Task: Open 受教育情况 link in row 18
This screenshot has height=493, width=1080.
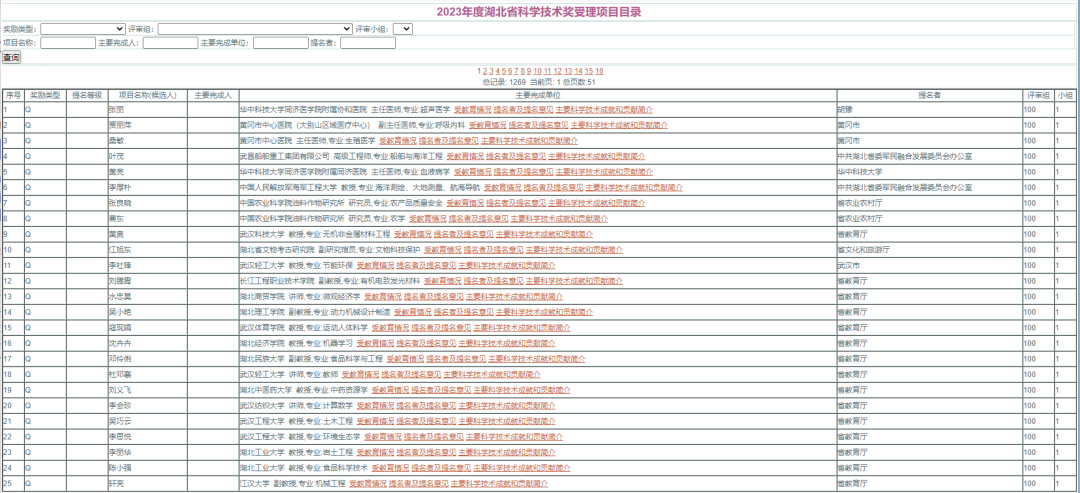Action: pyautogui.click(x=360, y=375)
